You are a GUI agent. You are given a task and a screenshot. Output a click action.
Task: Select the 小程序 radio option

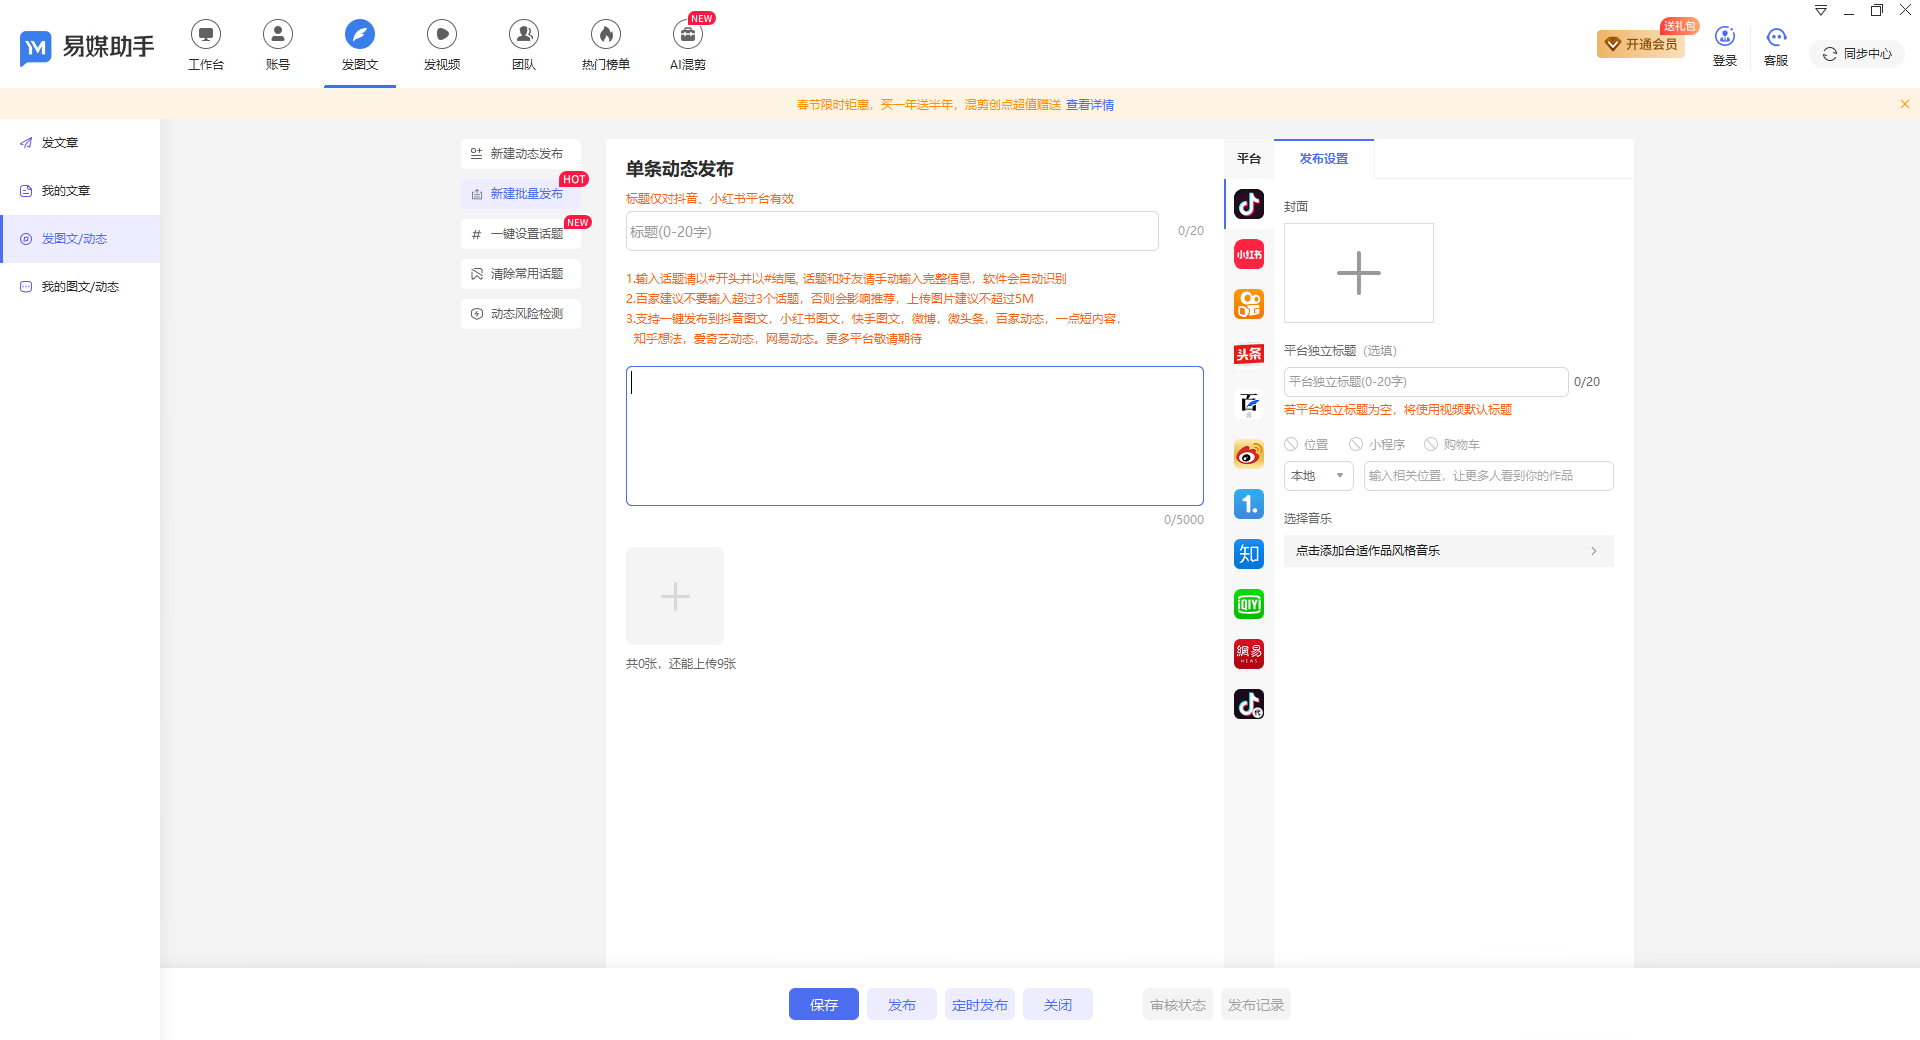point(1356,444)
